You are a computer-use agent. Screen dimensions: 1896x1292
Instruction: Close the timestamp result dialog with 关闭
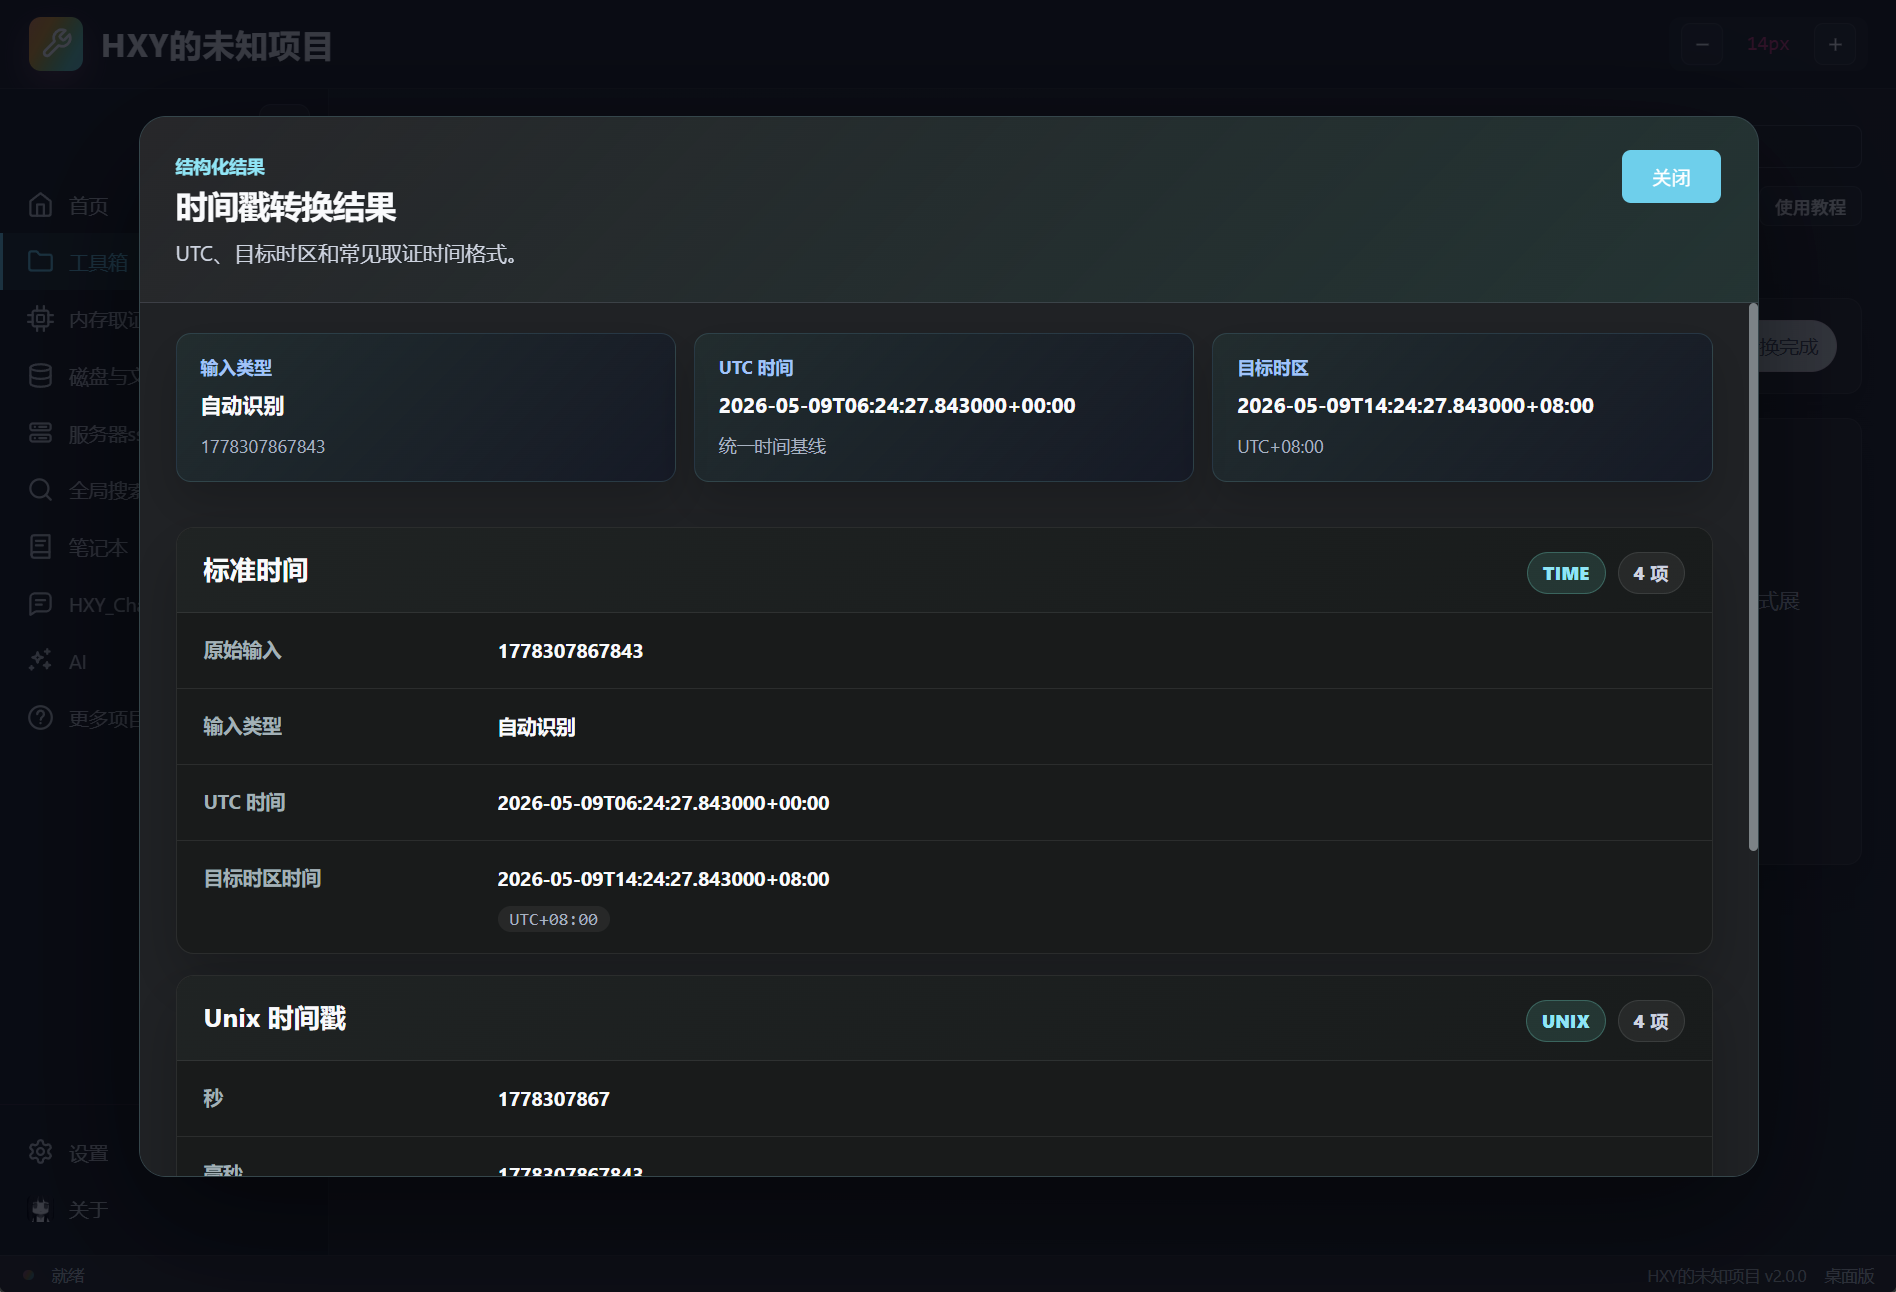click(1671, 177)
